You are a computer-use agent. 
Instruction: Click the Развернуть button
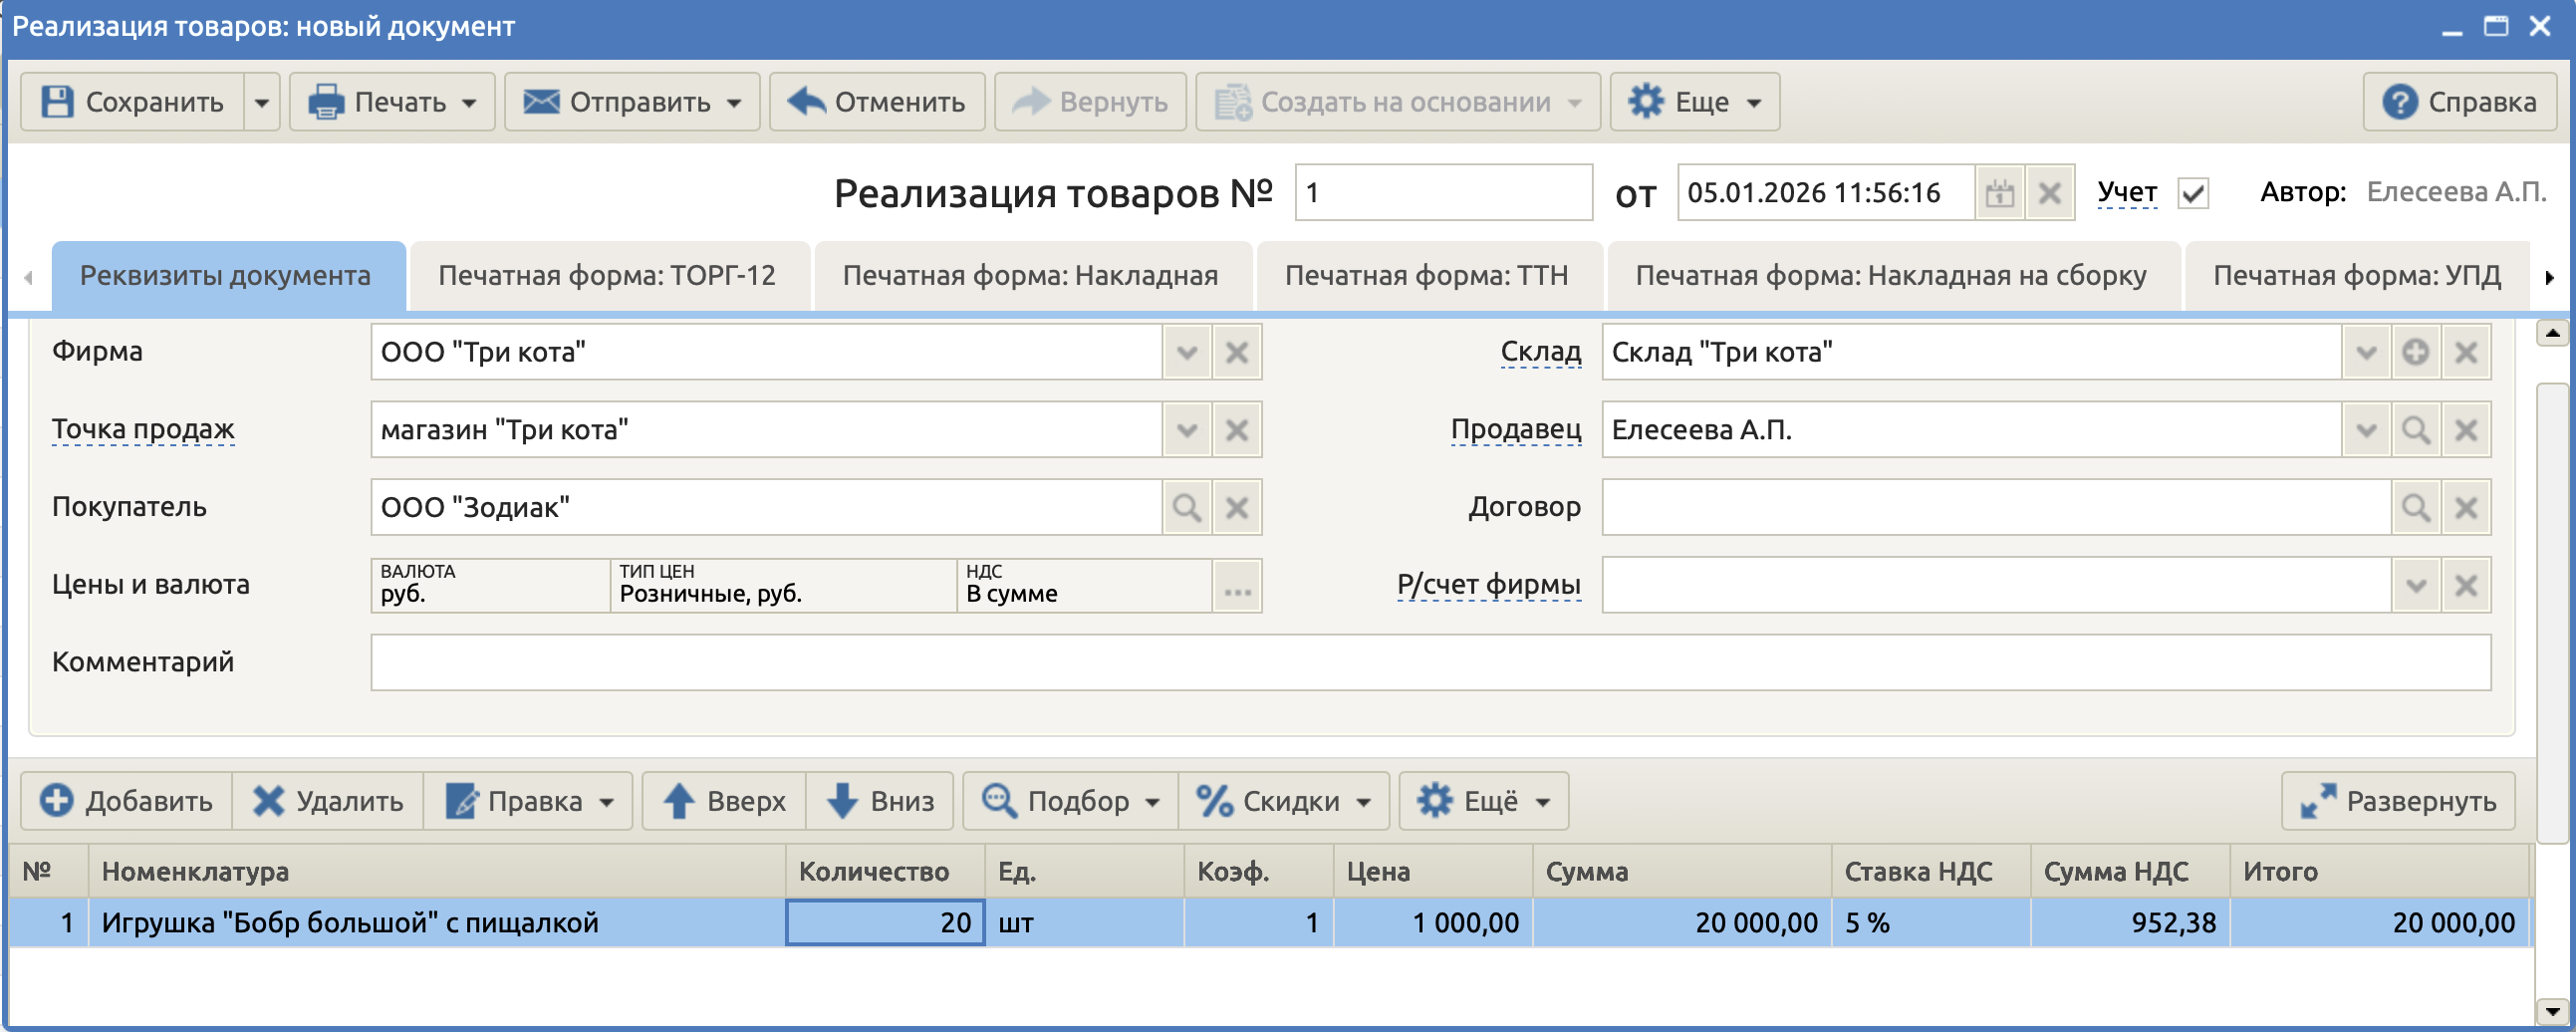coord(2398,801)
